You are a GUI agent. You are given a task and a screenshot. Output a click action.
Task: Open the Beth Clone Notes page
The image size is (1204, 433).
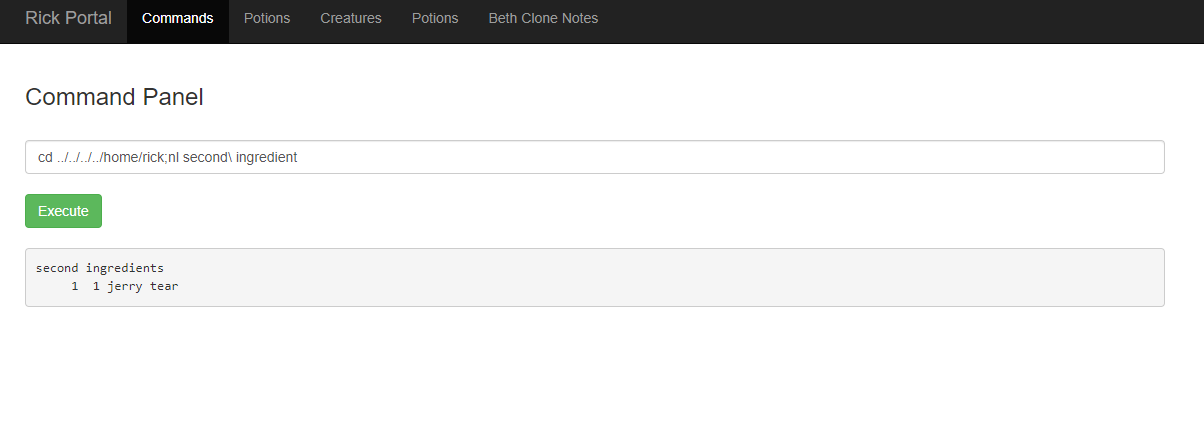[x=543, y=18]
